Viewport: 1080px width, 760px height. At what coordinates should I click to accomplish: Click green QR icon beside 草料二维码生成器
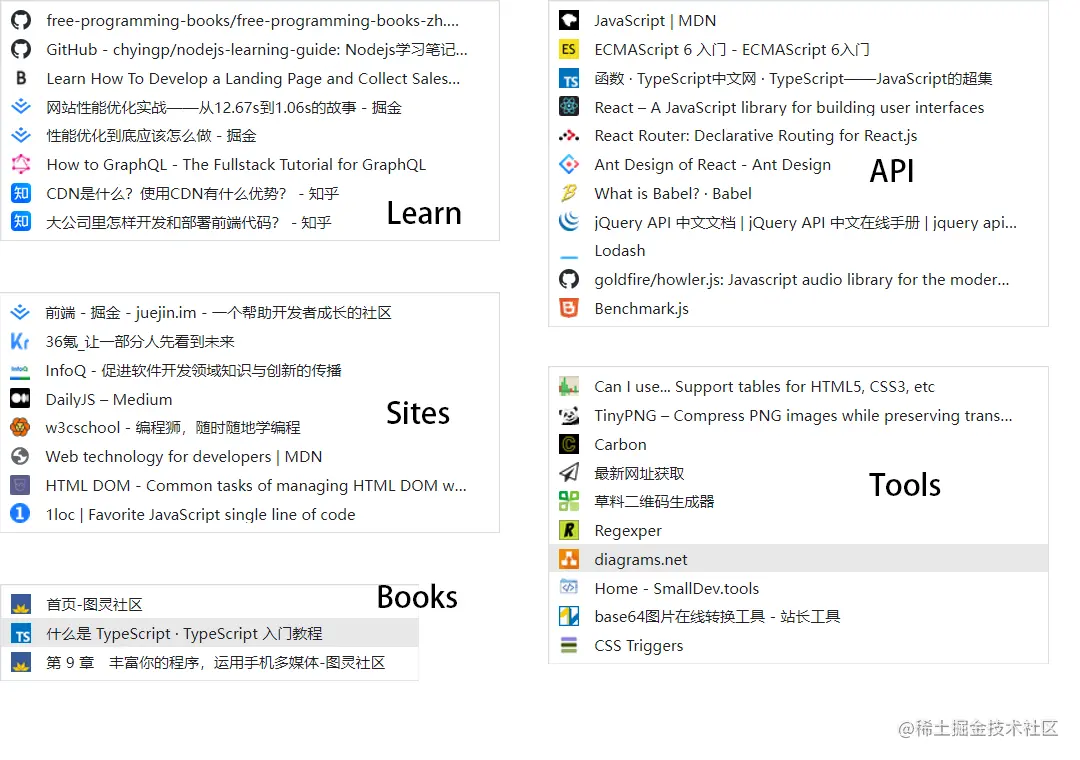click(x=569, y=501)
